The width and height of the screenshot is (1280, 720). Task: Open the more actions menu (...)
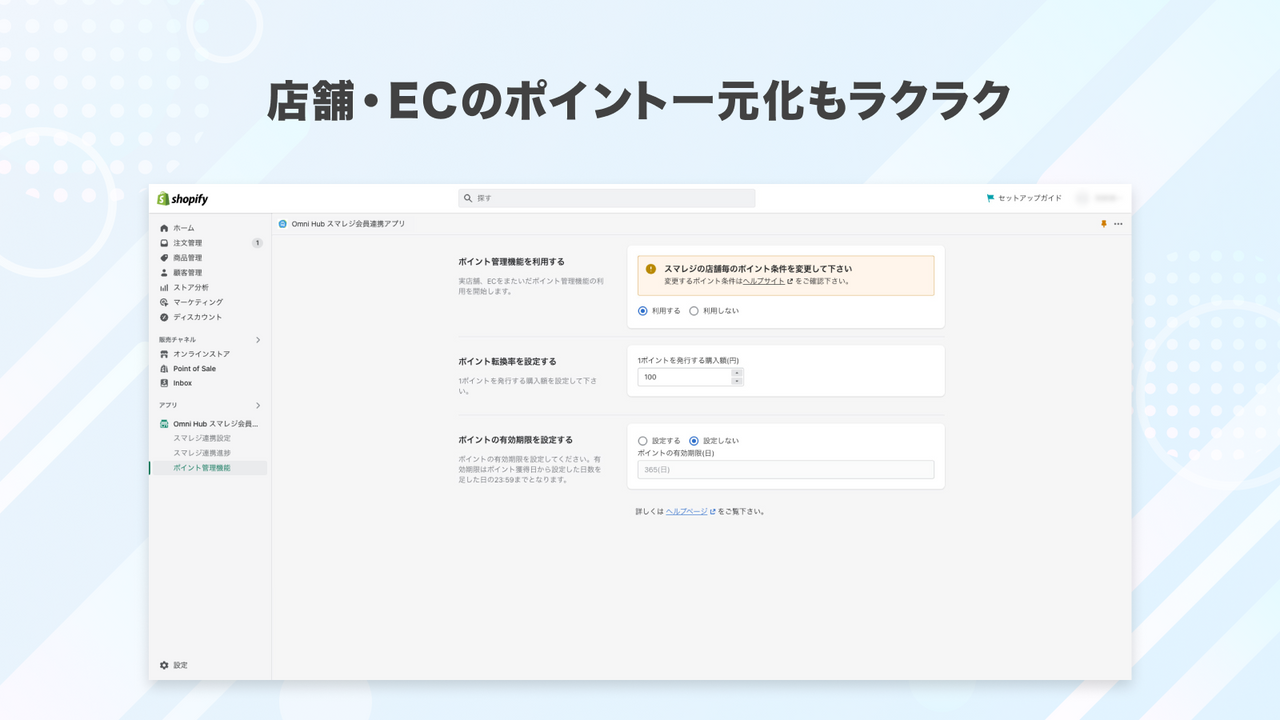click(1119, 224)
